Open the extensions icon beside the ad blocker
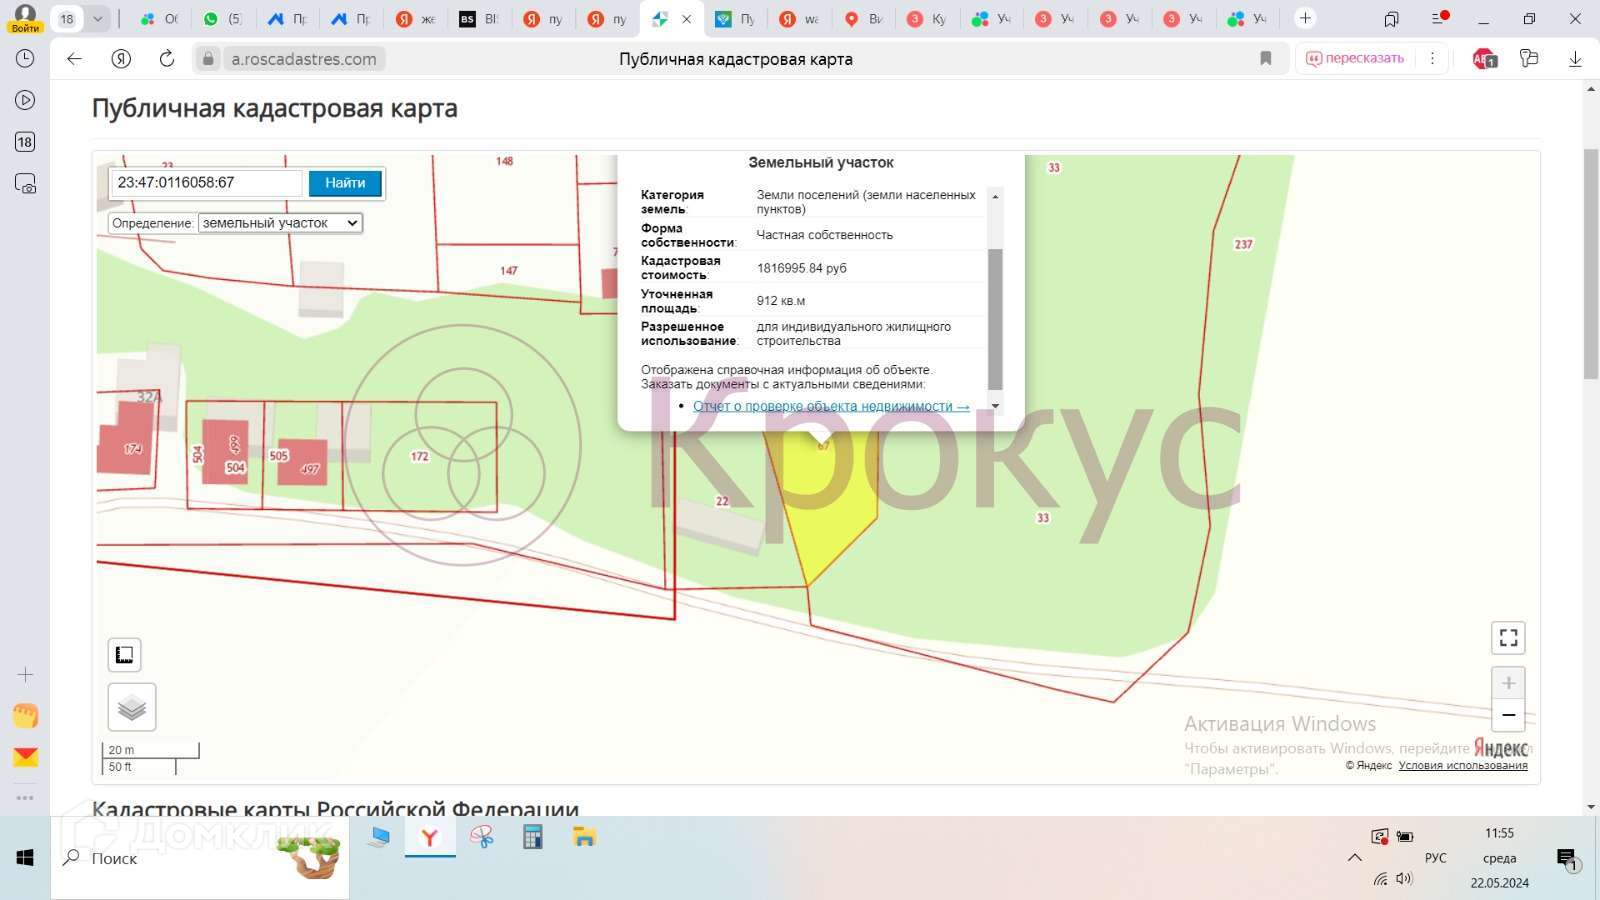The height and width of the screenshot is (900, 1600). [x=1529, y=59]
